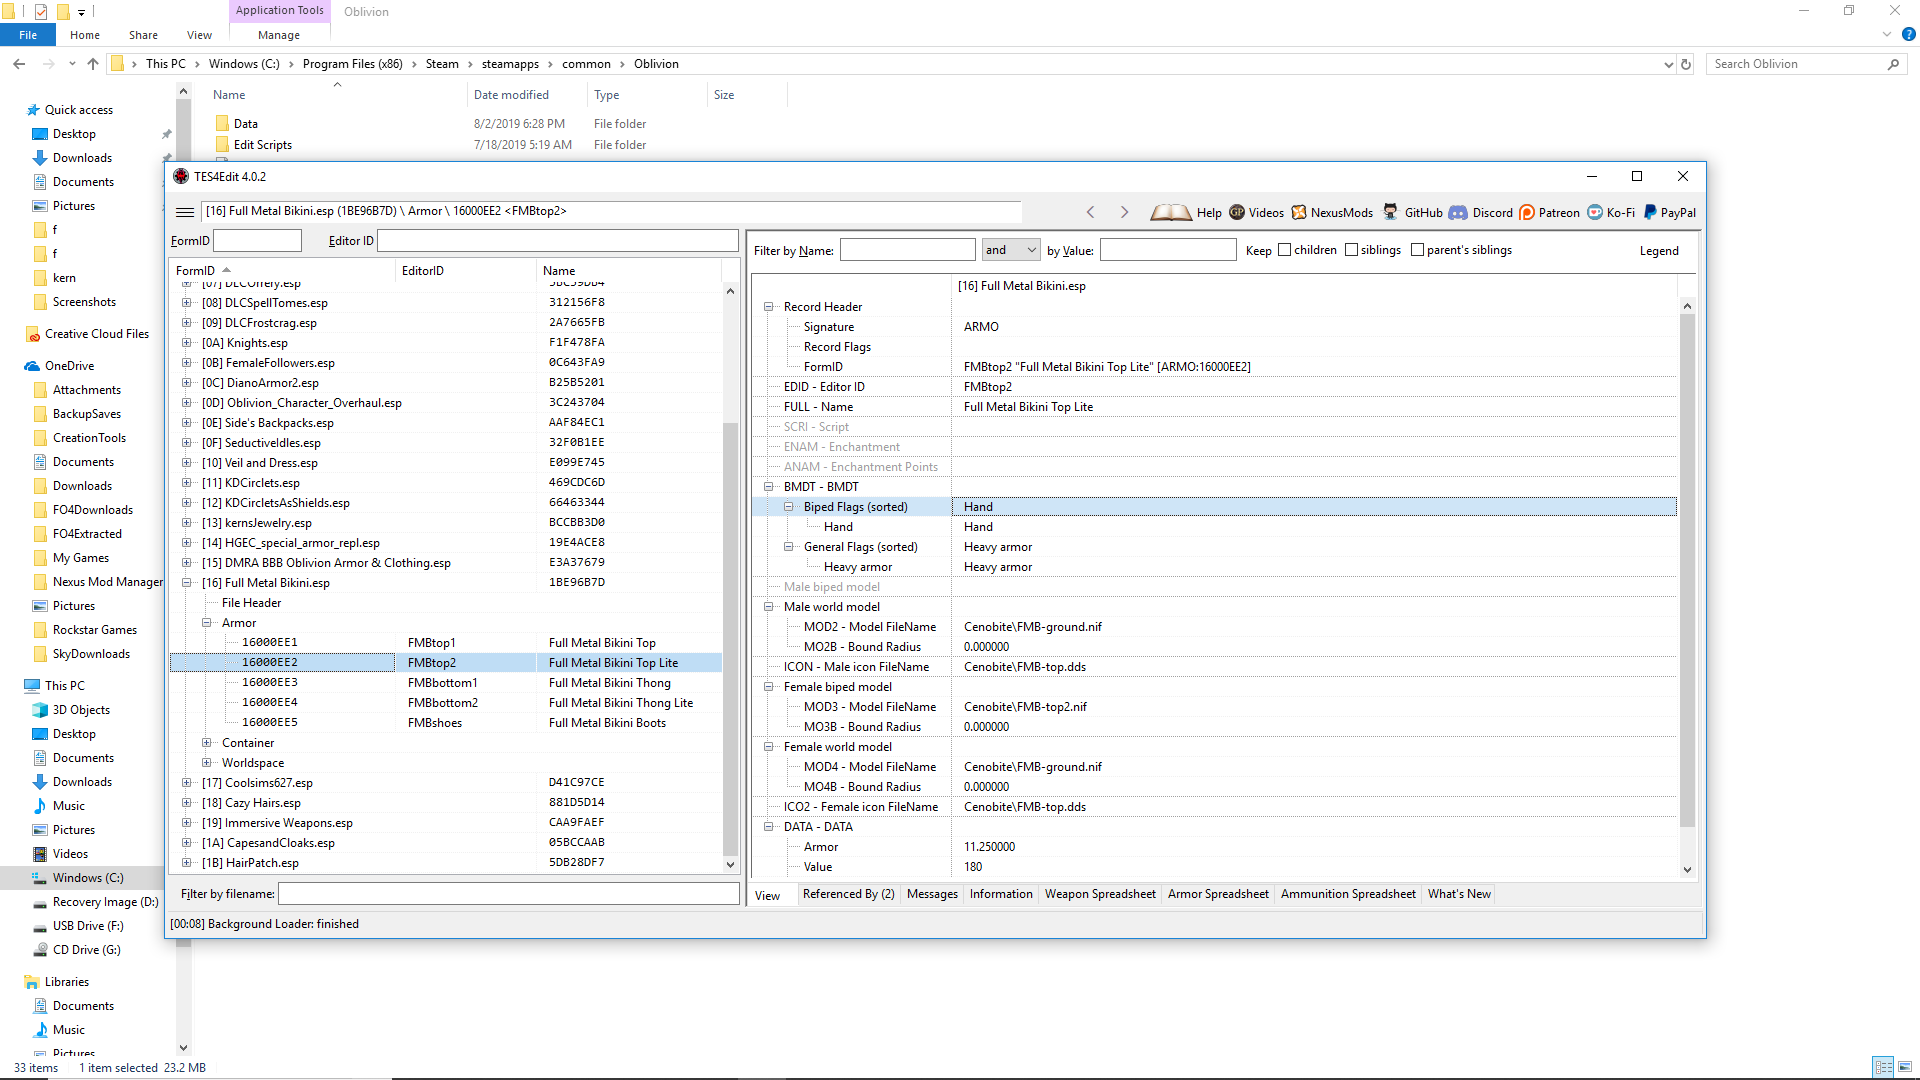Screen dimensions: 1920x1080
Task: Open the Ammunition Spreadsheet tab
Action: [1348, 894]
